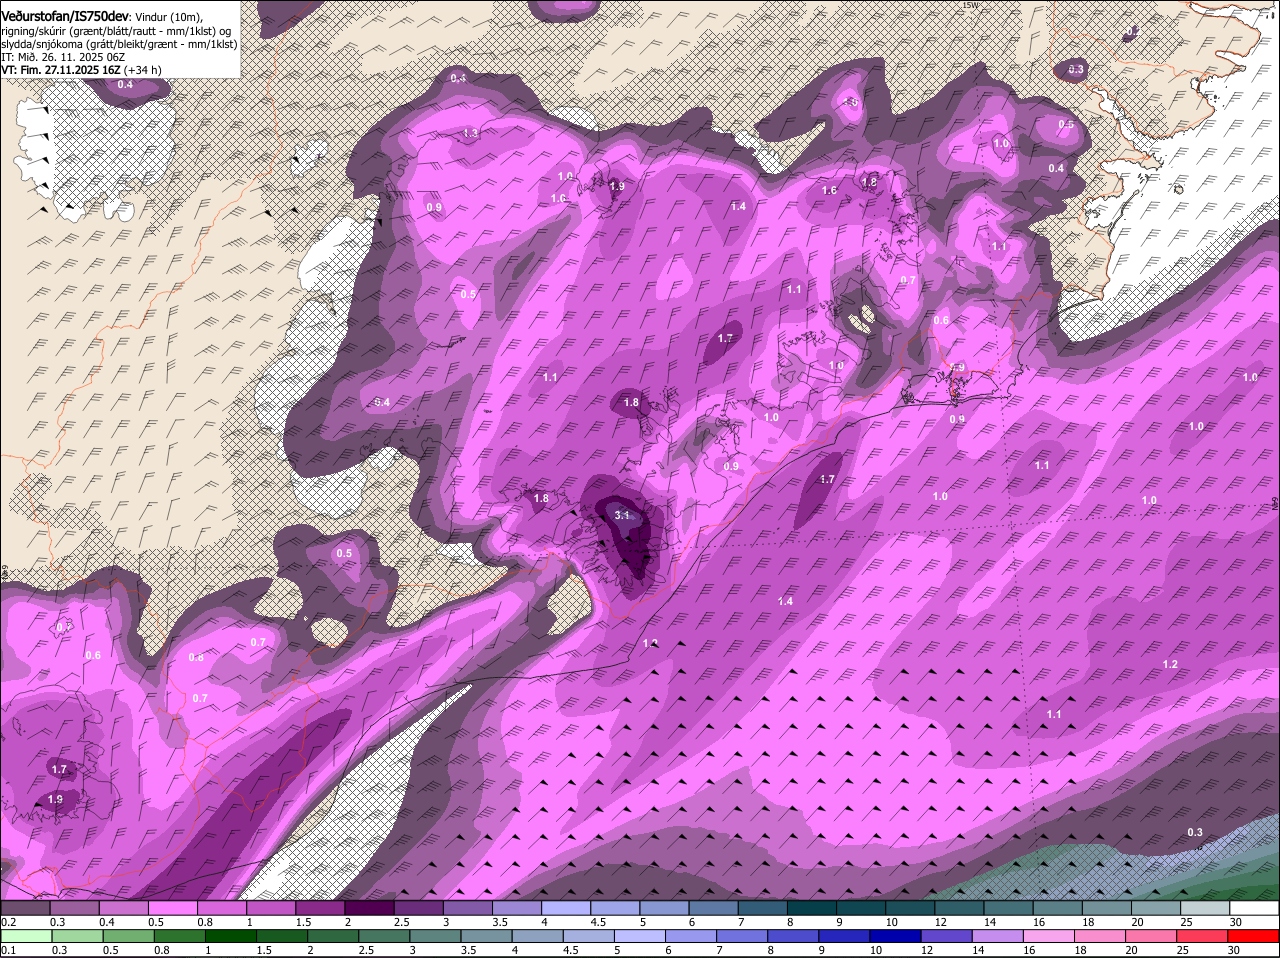Click the "1.2" precipitation value label on the map
Viewport: 1280px width, 958px height.
tap(1170, 664)
